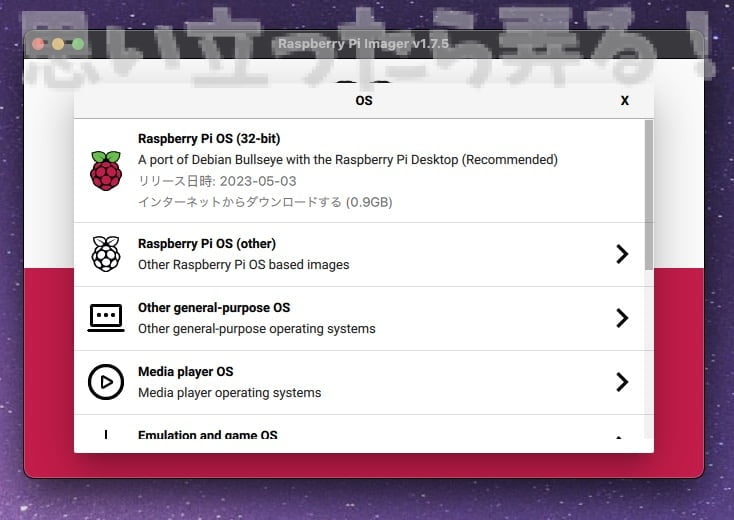Open the Media player OS submenu chevron
This screenshot has height=520, width=734.
click(x=621, y=382)
